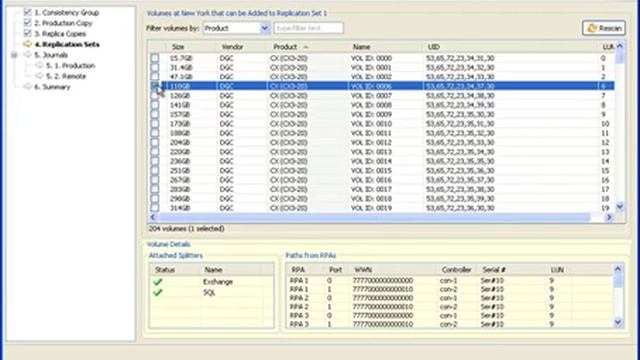Open the Filter volumes by Product dropdown
The image size is (640, 360).
tap(264, 28)
